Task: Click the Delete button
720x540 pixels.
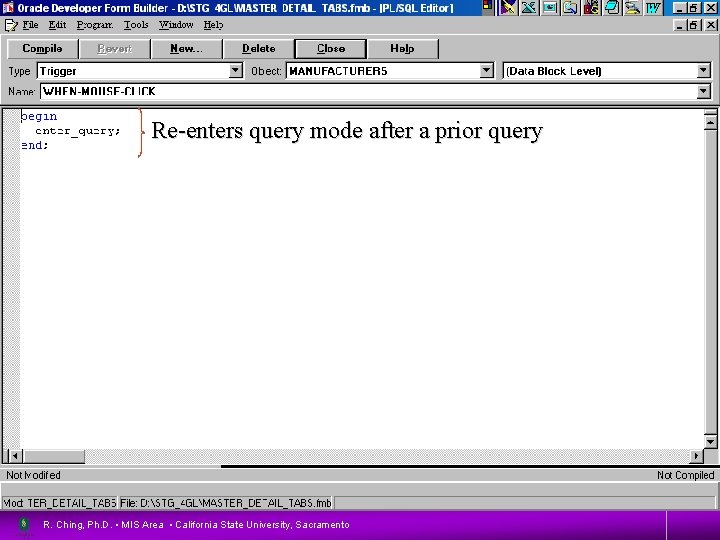Action: [x=259, y=49]
